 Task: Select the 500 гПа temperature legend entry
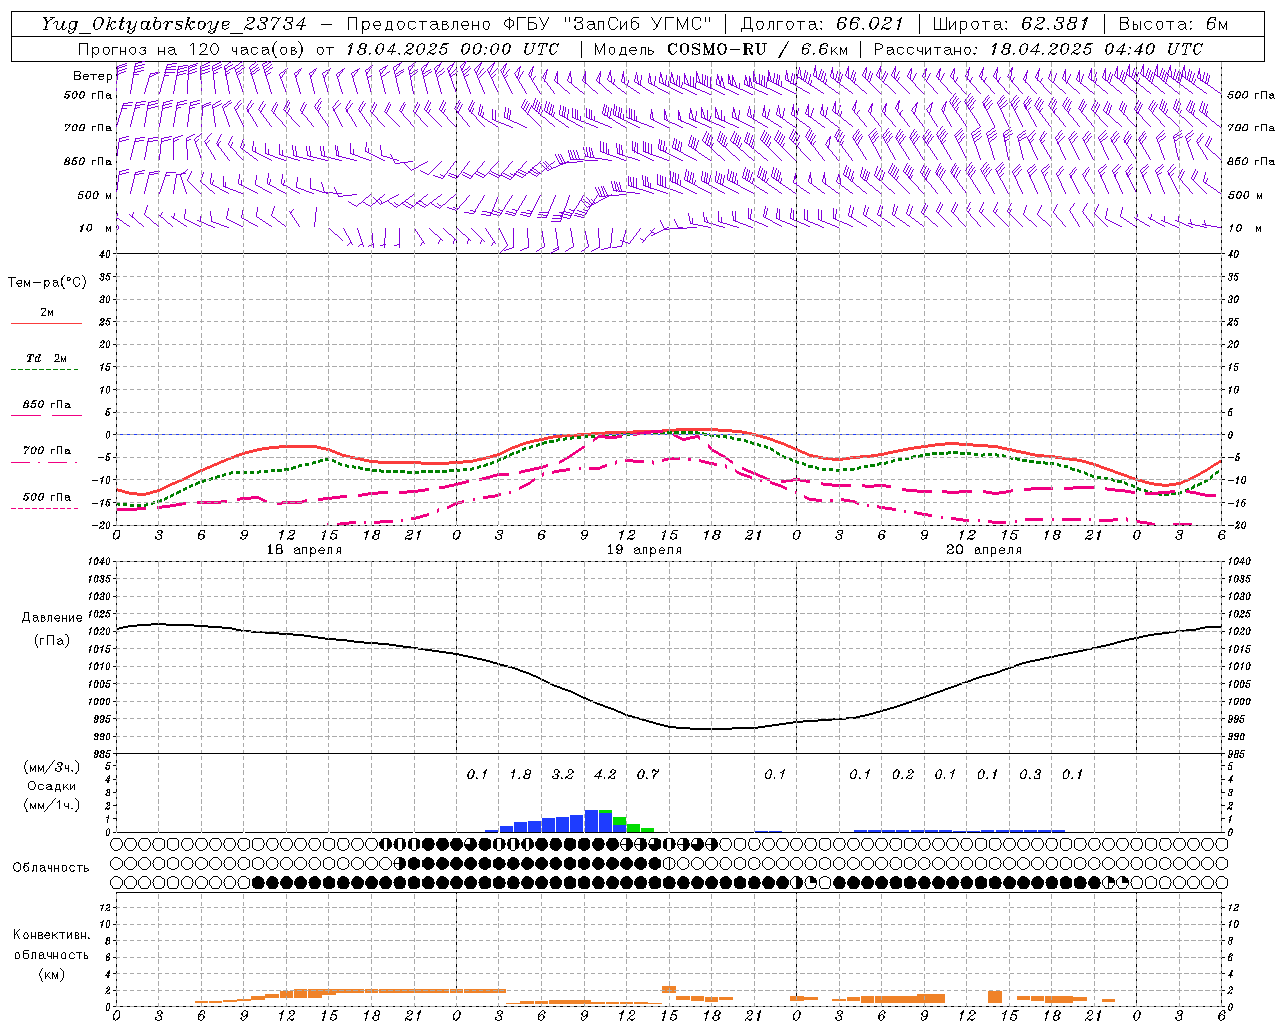(46, 497)
